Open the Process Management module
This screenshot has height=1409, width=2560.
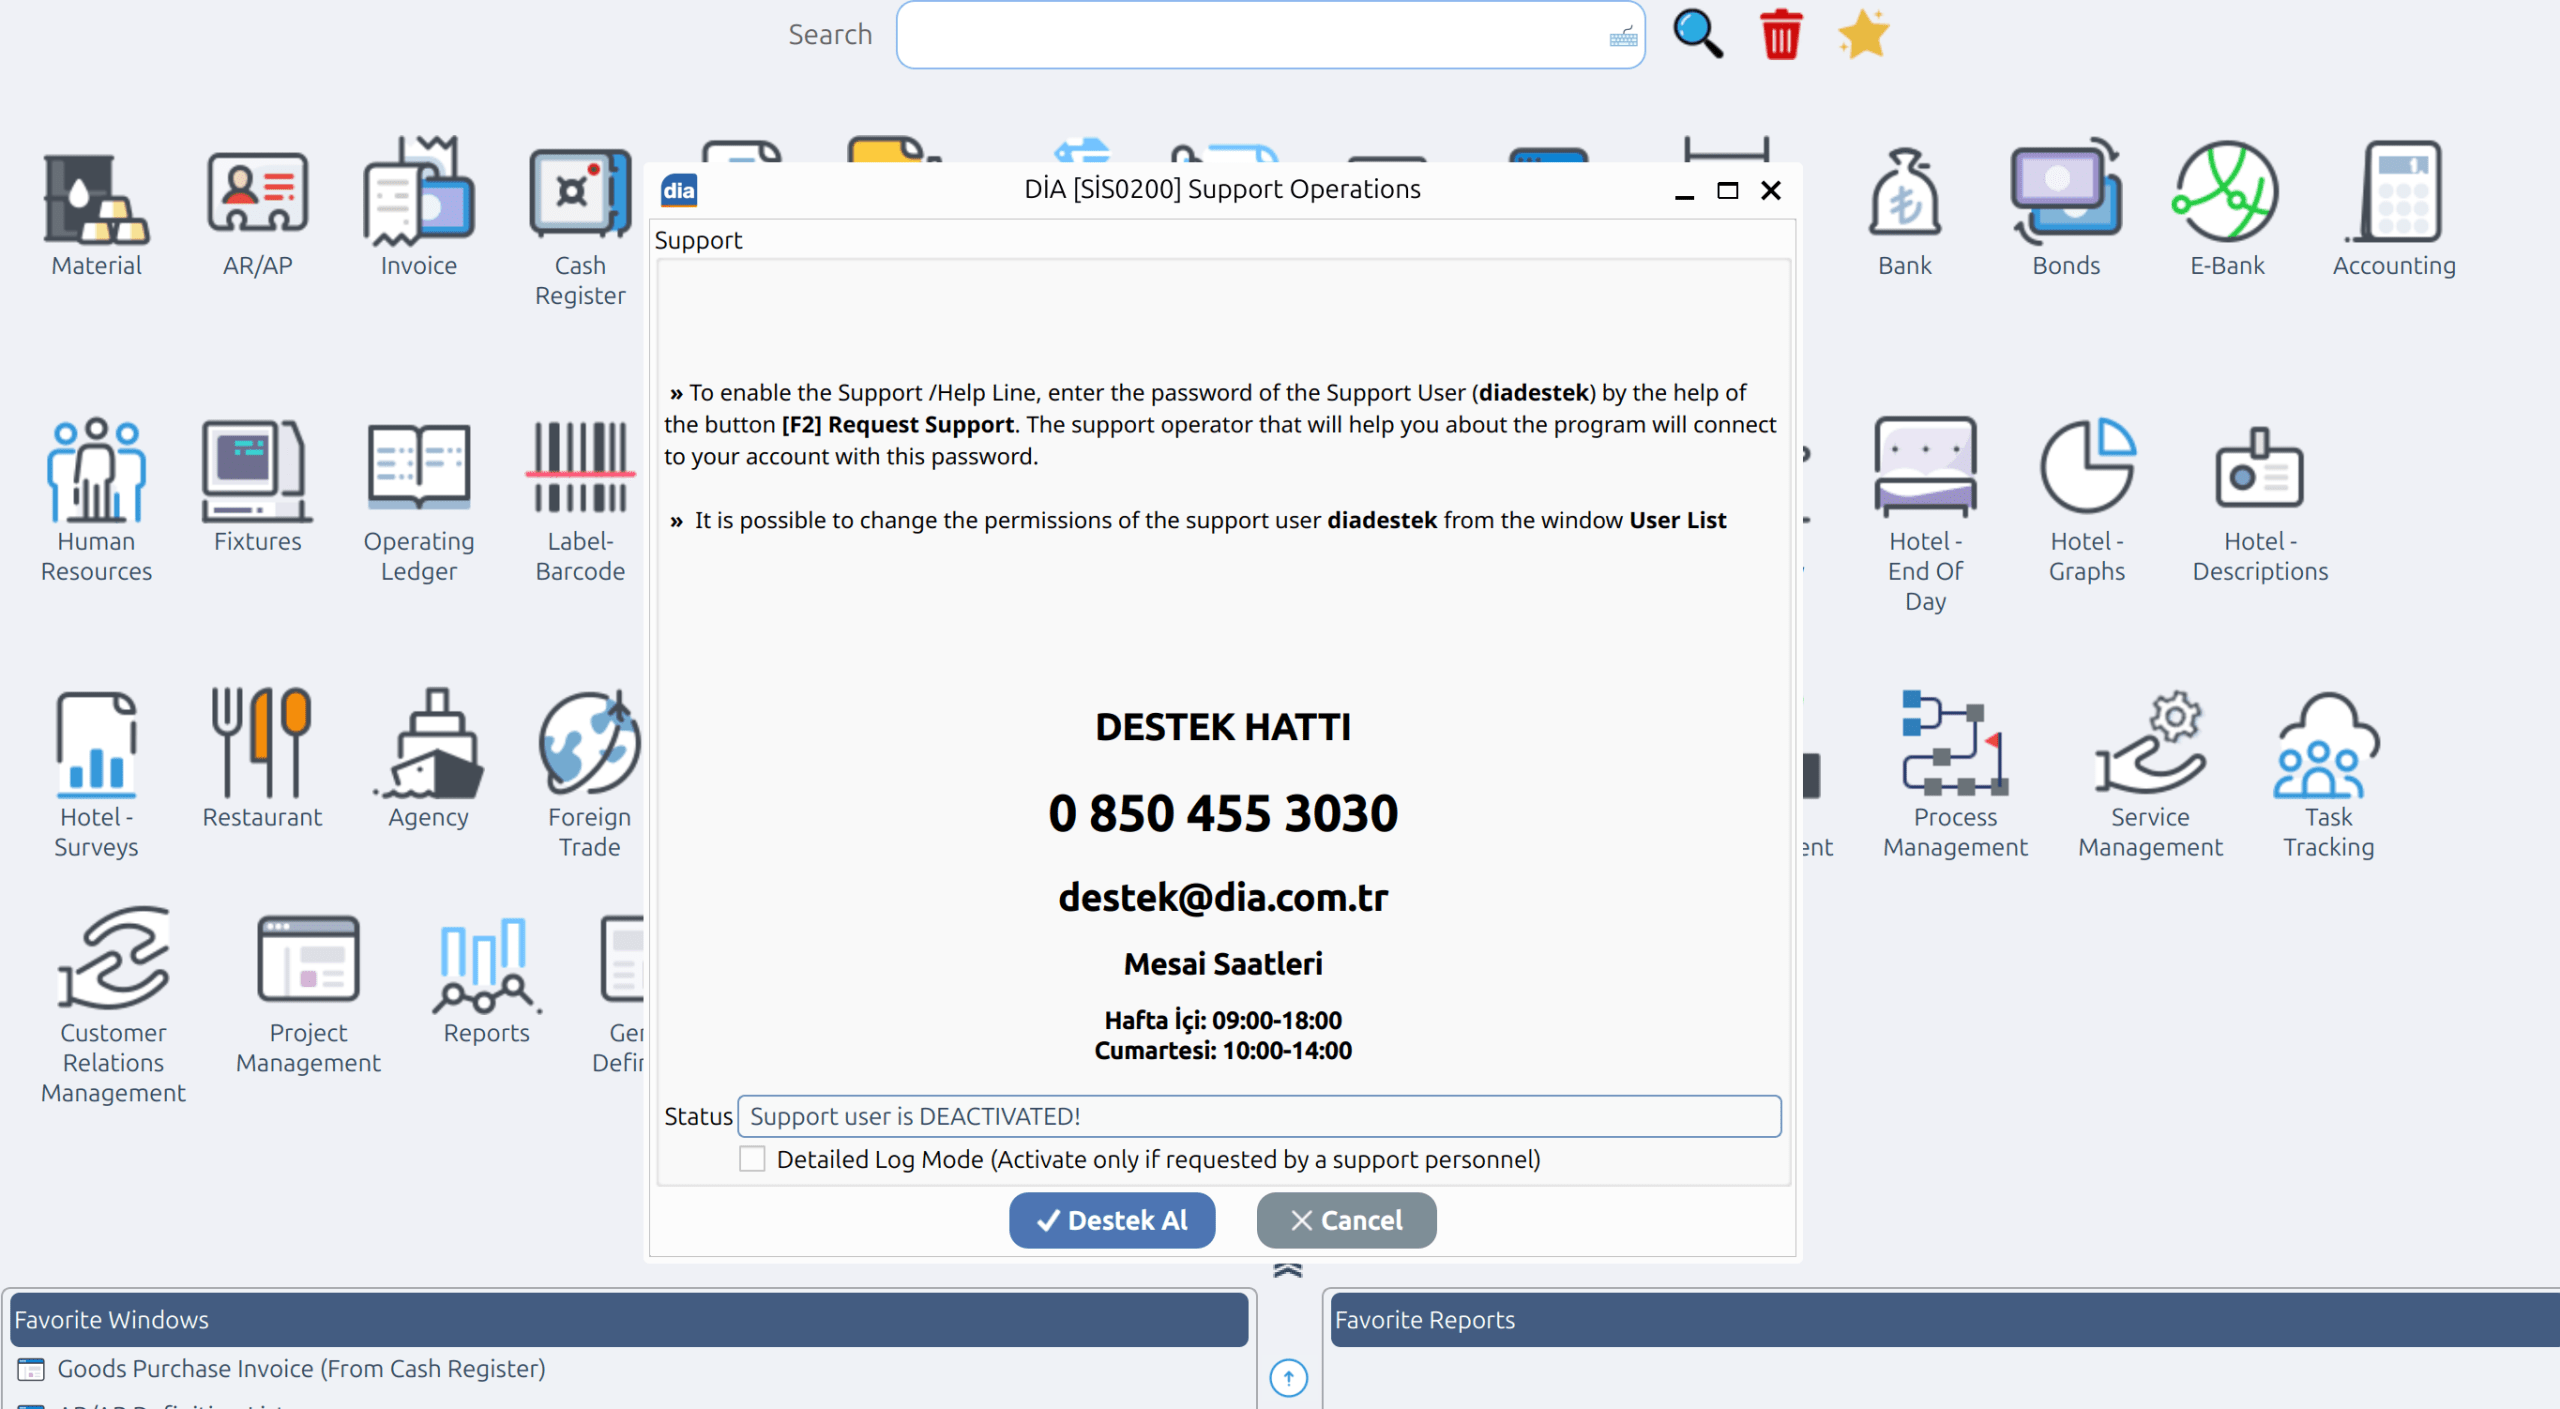tap(1955, 774)
